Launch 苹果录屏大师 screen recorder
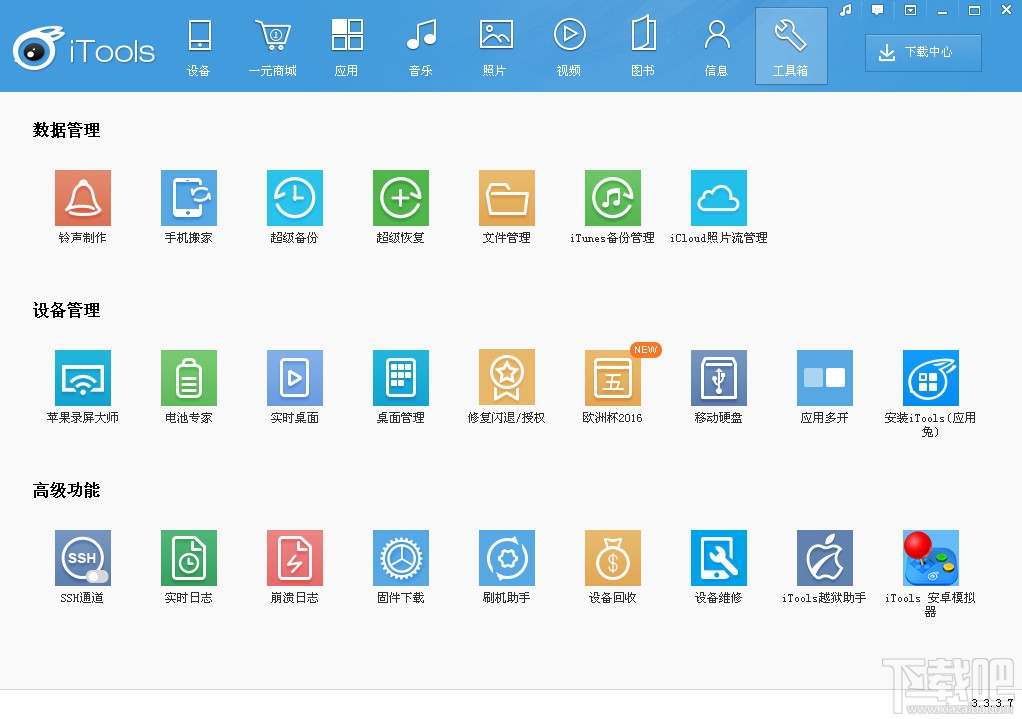 [83, 376]
